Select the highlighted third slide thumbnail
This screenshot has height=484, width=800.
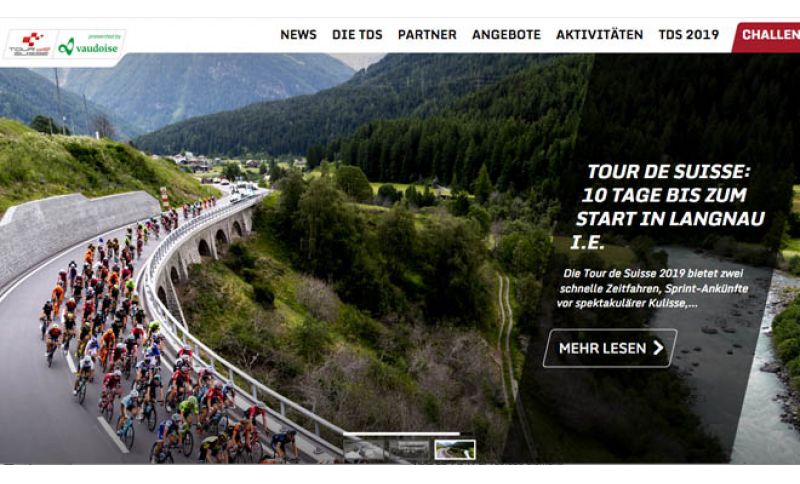click(455, 449)
